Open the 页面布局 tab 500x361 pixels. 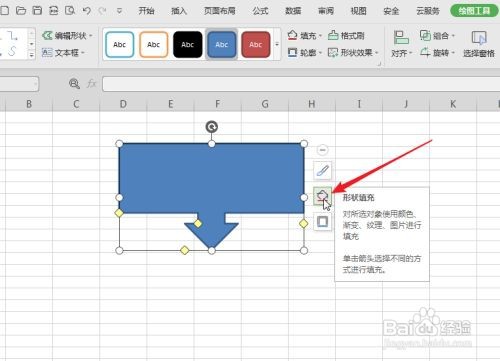[x=220, y=11]
